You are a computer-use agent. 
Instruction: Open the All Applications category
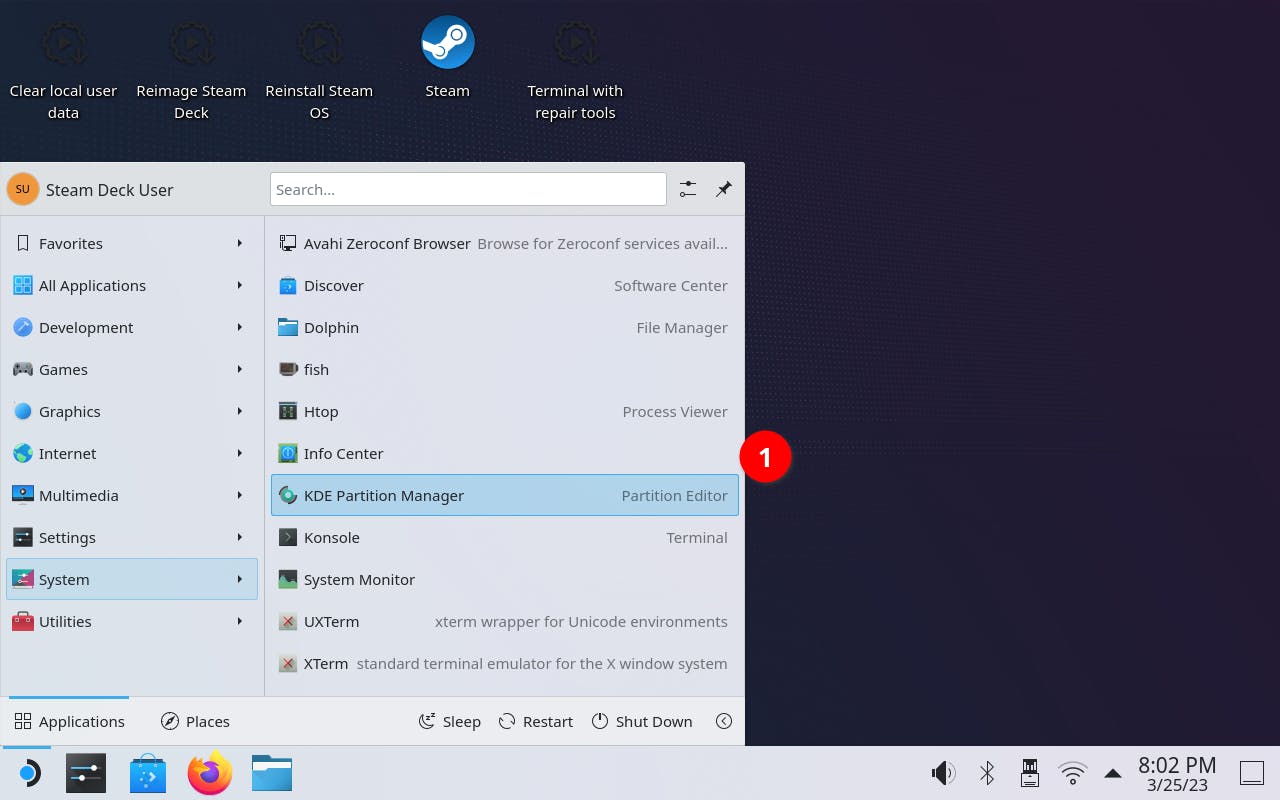coord(132,285)
